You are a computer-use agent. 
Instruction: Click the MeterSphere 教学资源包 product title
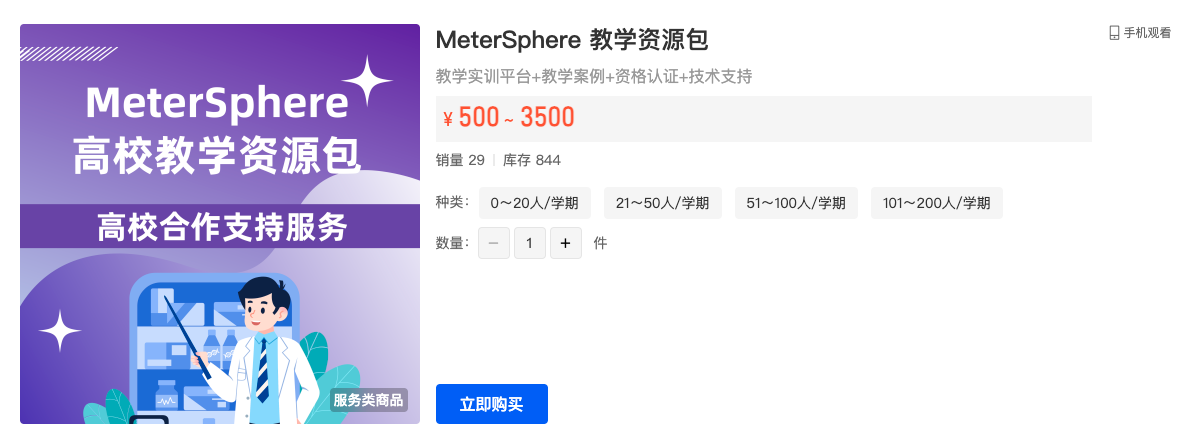click(572, 40)
